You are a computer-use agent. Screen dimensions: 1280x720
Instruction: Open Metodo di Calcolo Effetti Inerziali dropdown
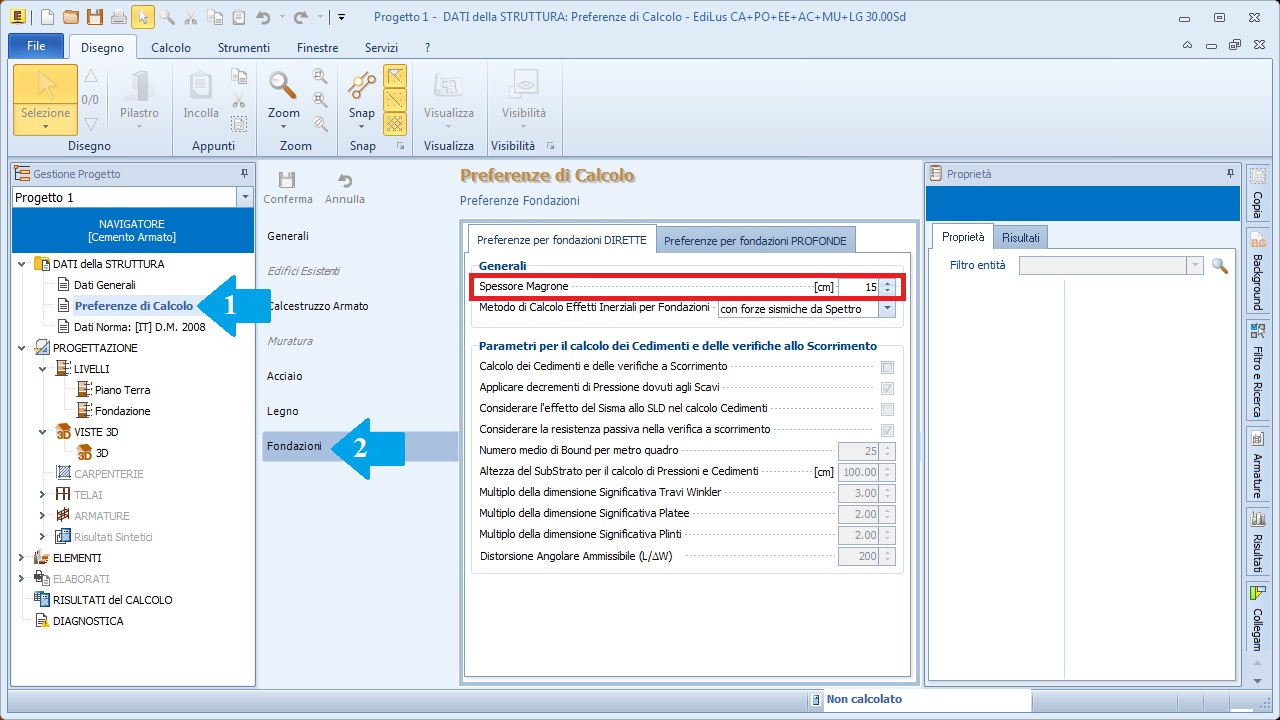coord(886,309)
